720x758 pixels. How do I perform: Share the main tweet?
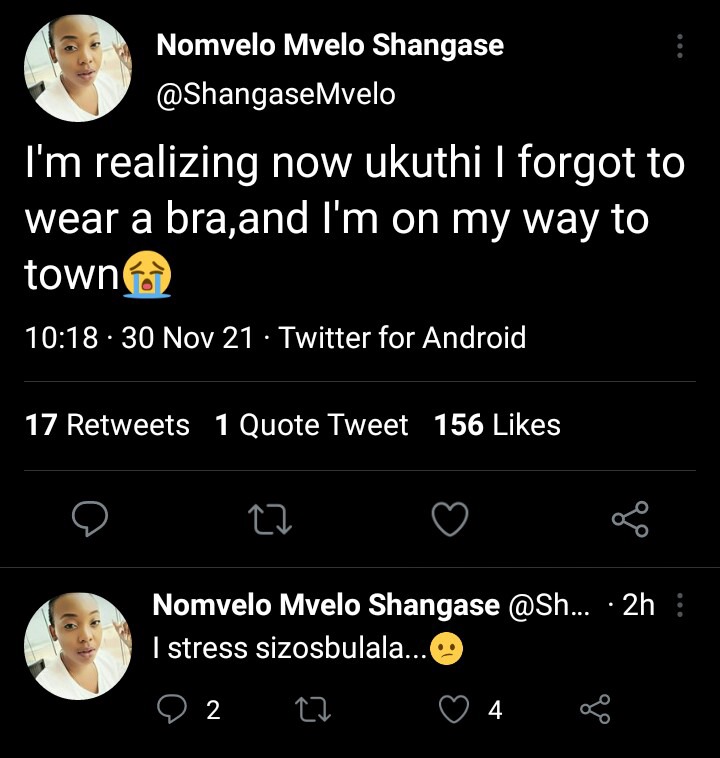click(630, 519)
